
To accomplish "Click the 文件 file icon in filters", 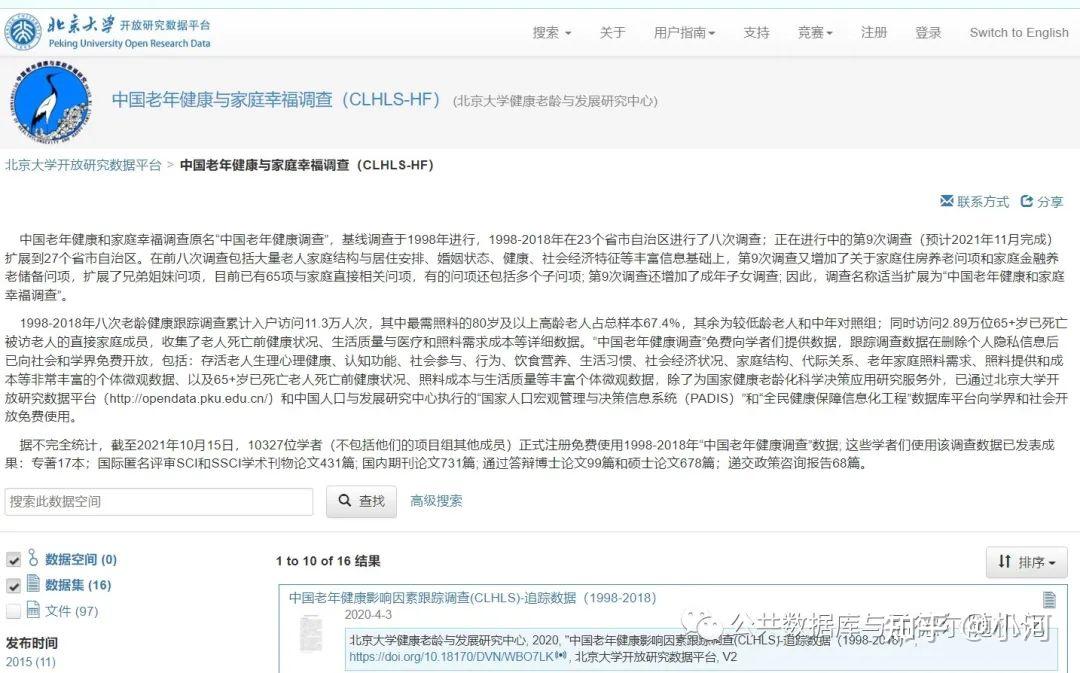I will point(33,610).
